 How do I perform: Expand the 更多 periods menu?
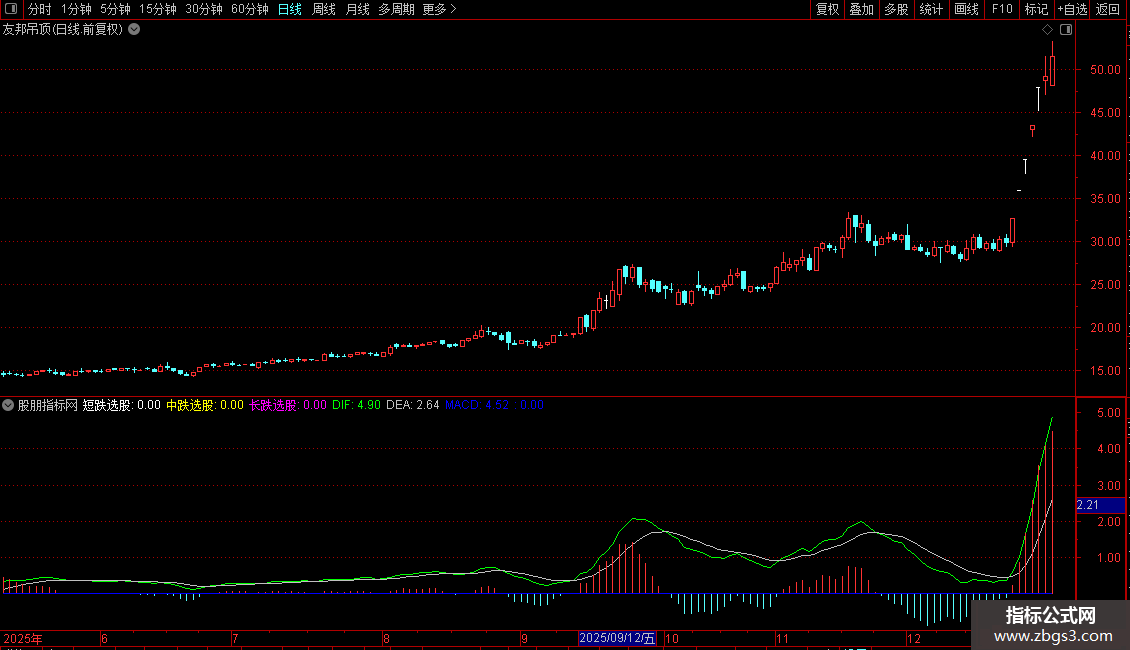(440, 9)
